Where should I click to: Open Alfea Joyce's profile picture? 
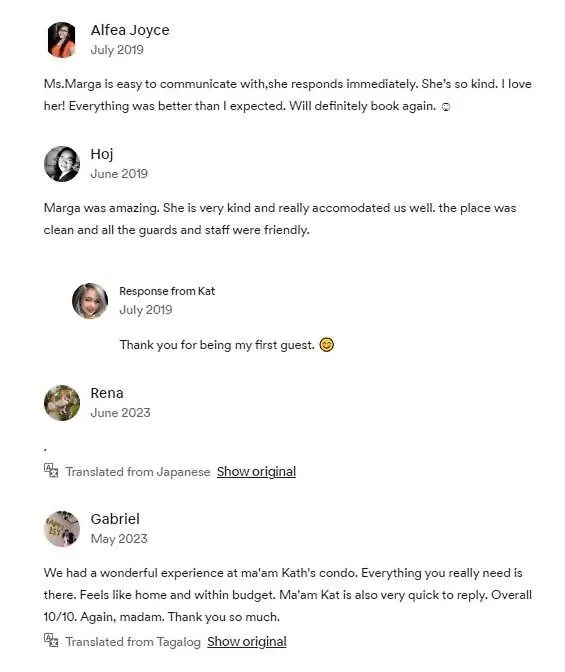(x=62, y=40)
